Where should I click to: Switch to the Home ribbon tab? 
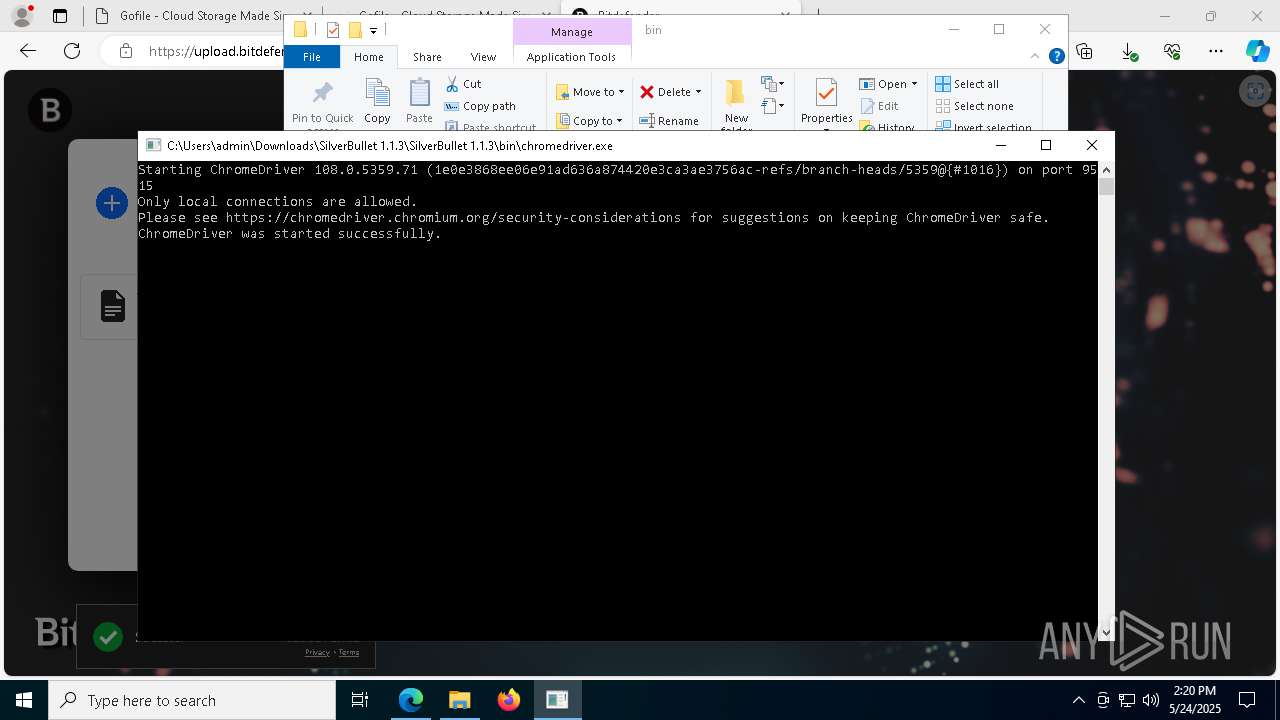coord(368,57)
